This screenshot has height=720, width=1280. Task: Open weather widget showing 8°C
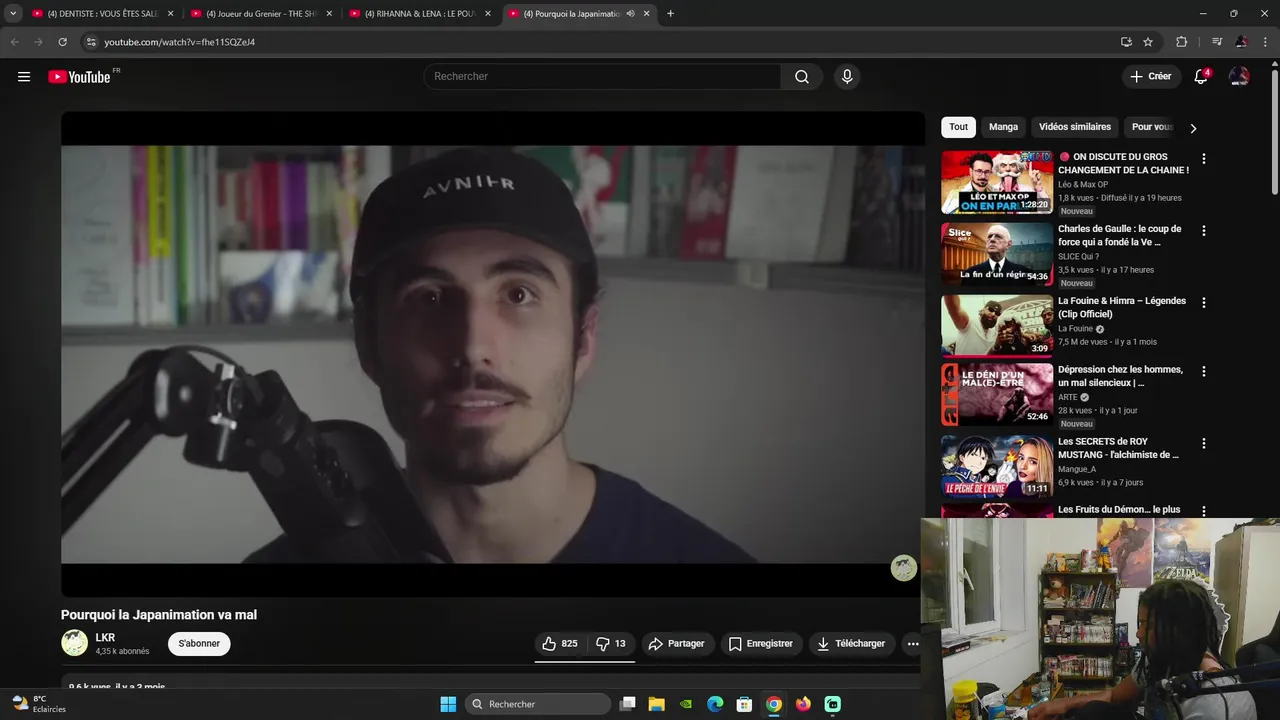coord(40,704)
